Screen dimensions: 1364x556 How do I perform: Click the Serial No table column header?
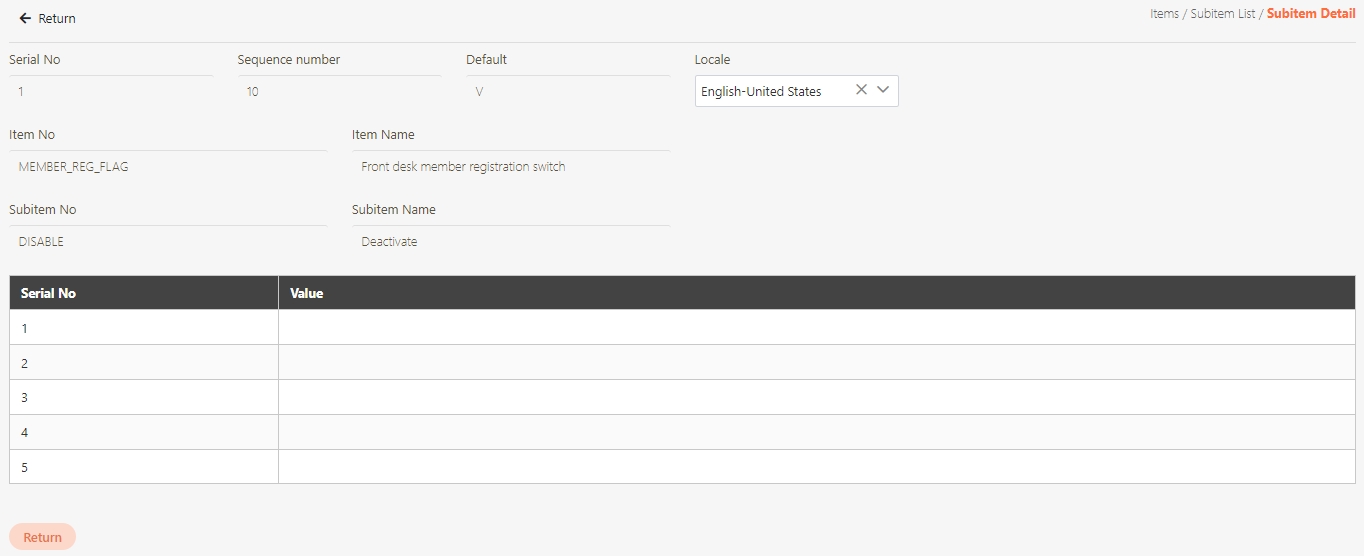click(48, 293)
